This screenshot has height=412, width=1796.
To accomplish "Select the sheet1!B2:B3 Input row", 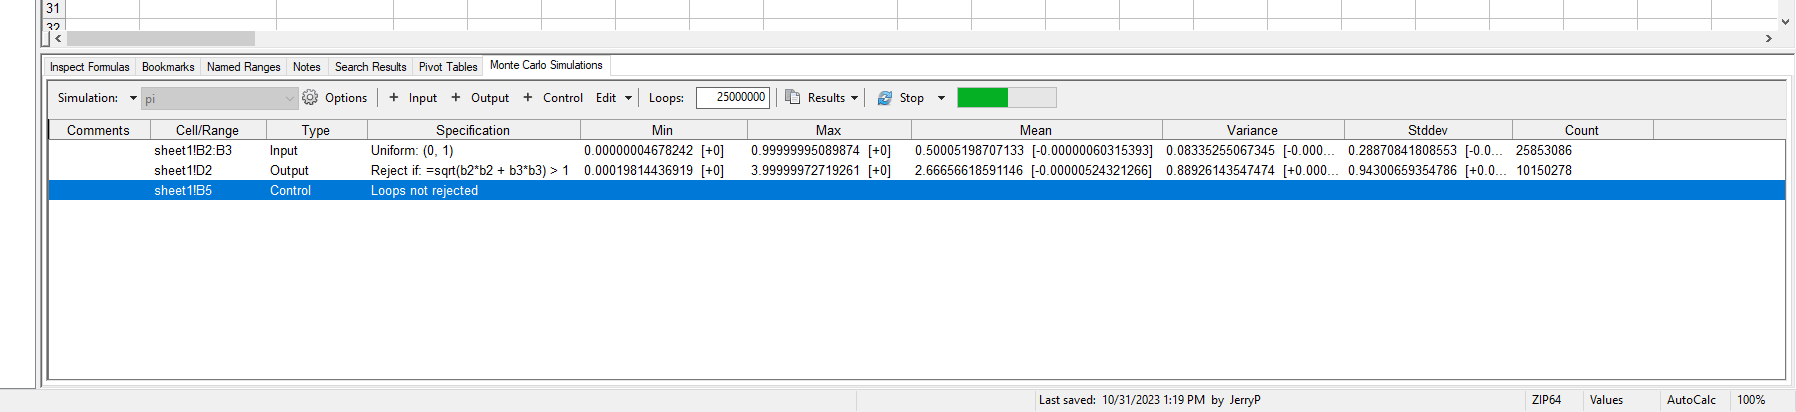I will (x=193, y=151).
